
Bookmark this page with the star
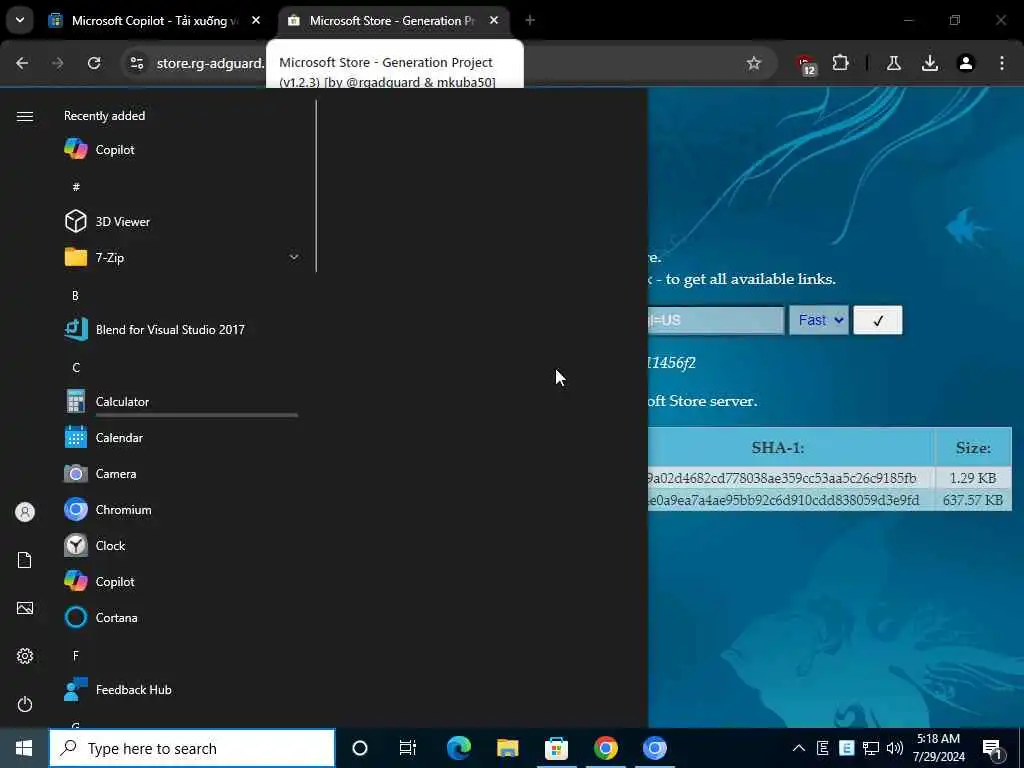pyautogui.click(x=754, y=63)
